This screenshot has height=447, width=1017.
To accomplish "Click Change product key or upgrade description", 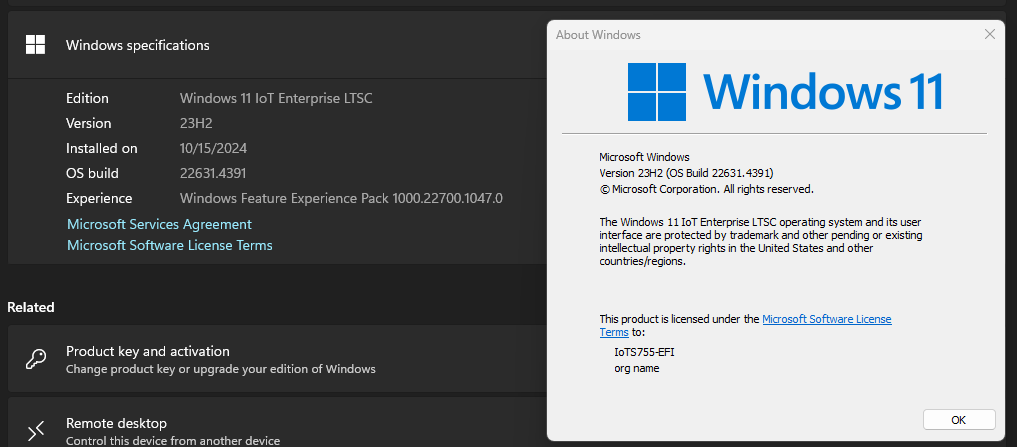I will (221, 369).
